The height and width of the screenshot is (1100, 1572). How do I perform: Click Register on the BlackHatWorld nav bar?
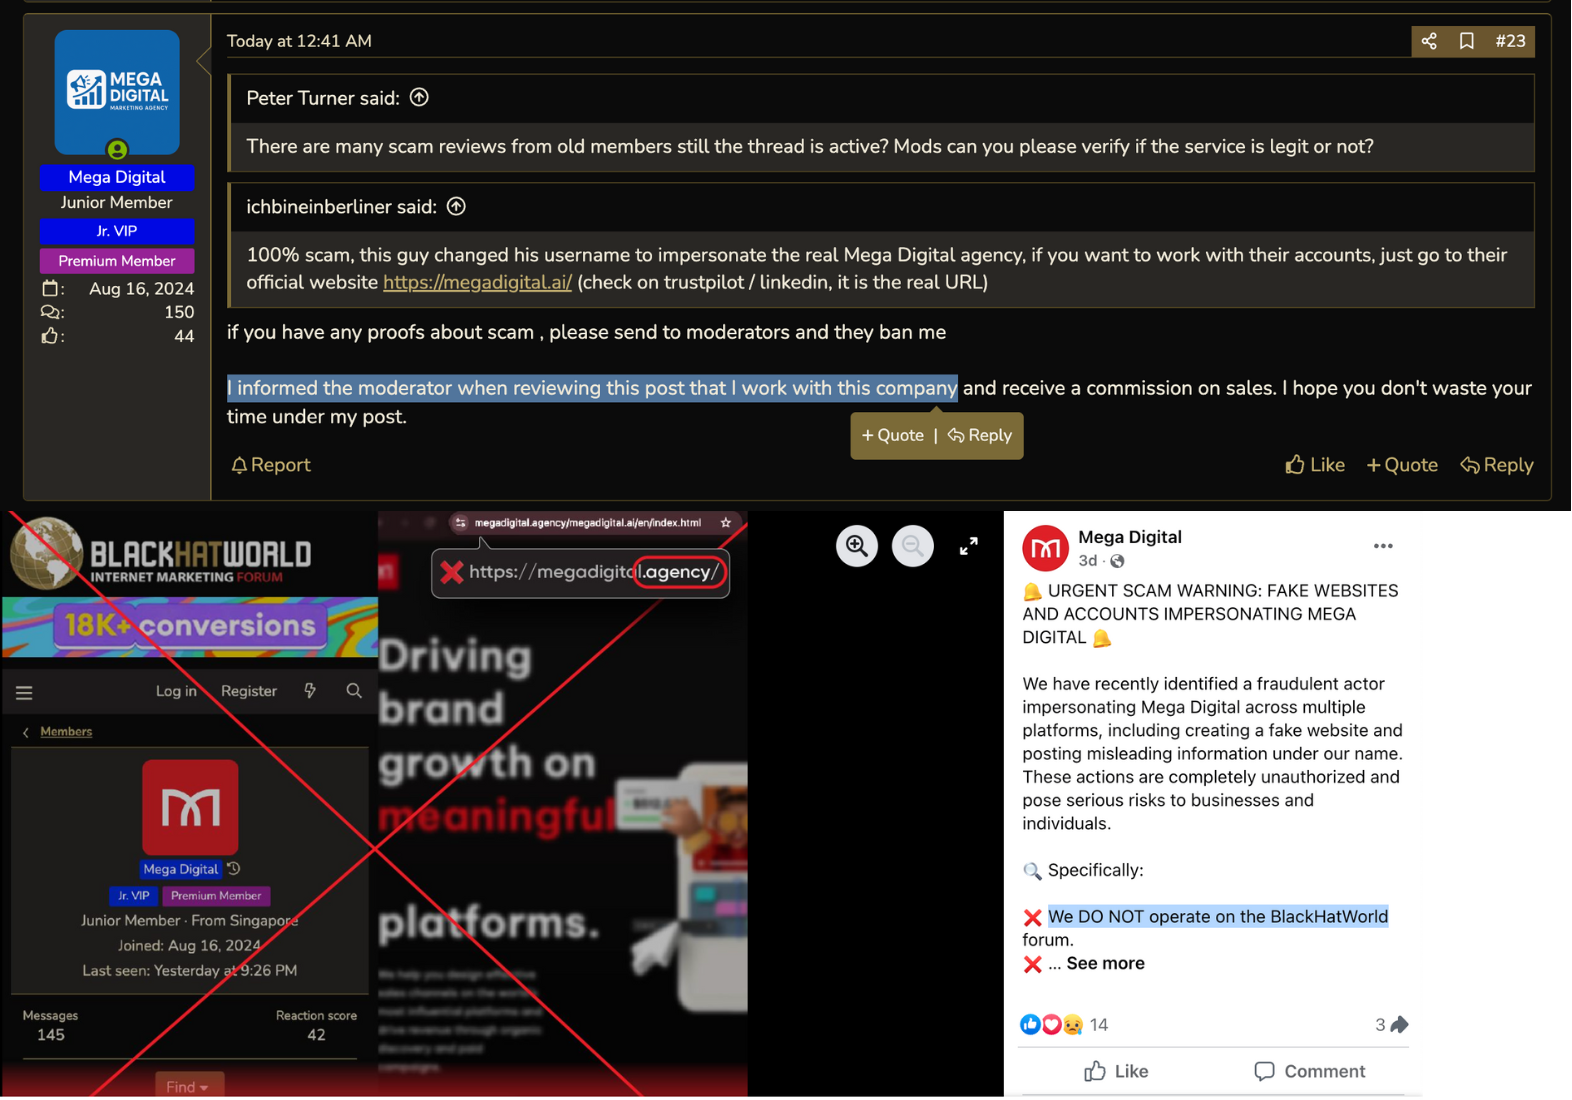point(249,691)
